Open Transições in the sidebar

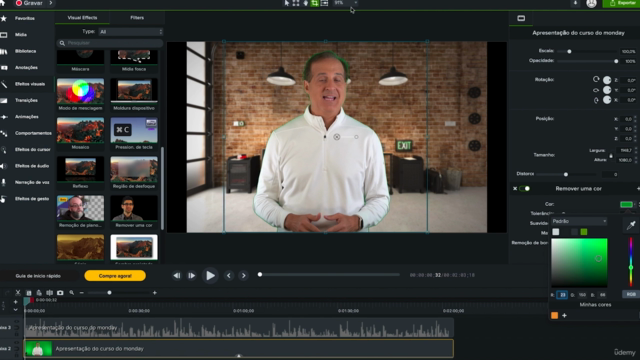coord(27,100)
